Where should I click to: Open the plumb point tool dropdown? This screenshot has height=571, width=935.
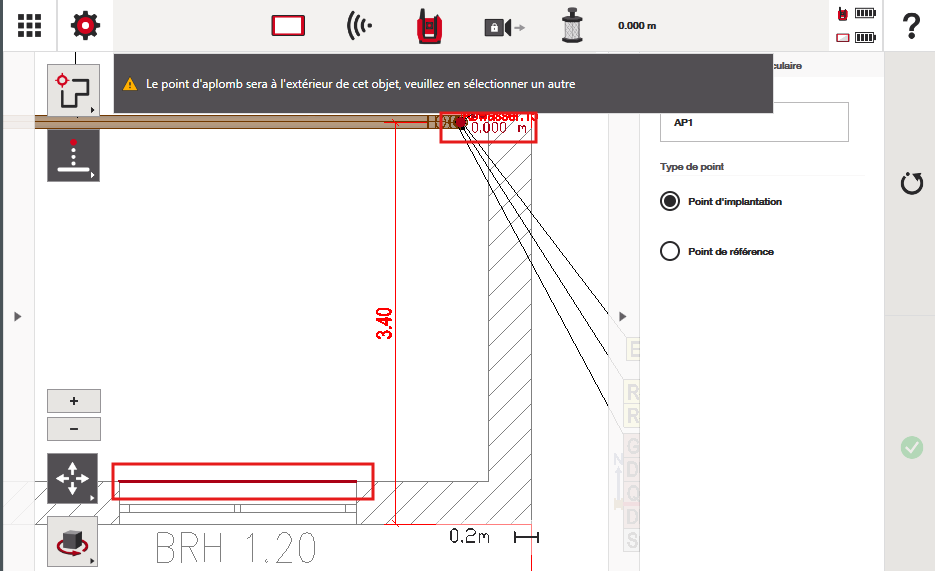click(73, 157)
